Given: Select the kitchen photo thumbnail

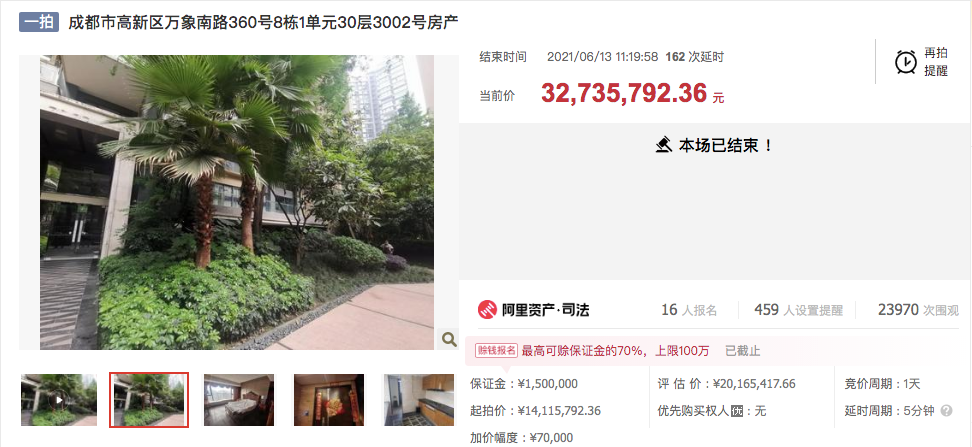Looking at the screenshot, I should (418, 400).
